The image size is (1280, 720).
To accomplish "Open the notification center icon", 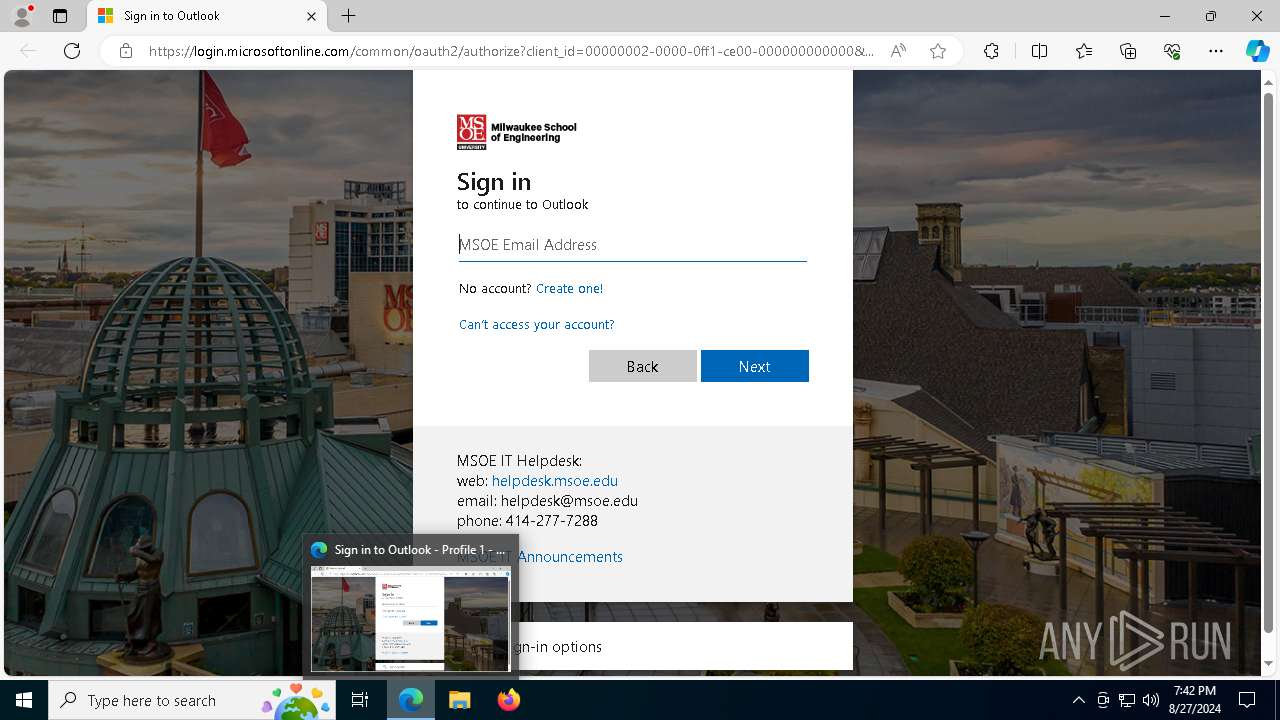I will (x=1247, y=700).
